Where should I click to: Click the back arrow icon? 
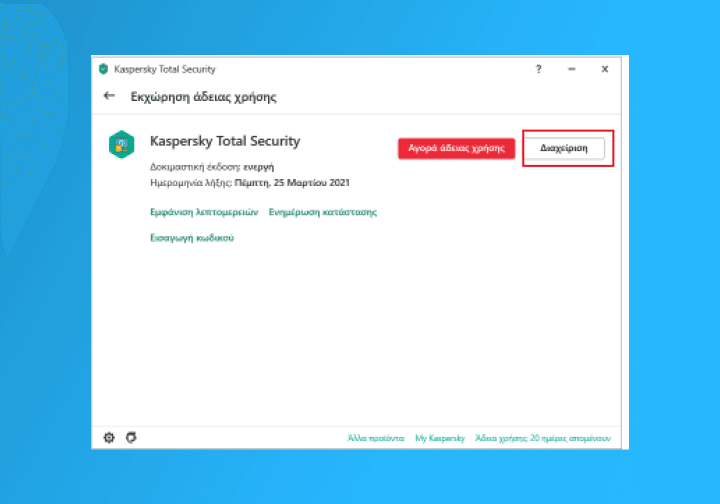[x=109, y=97]
